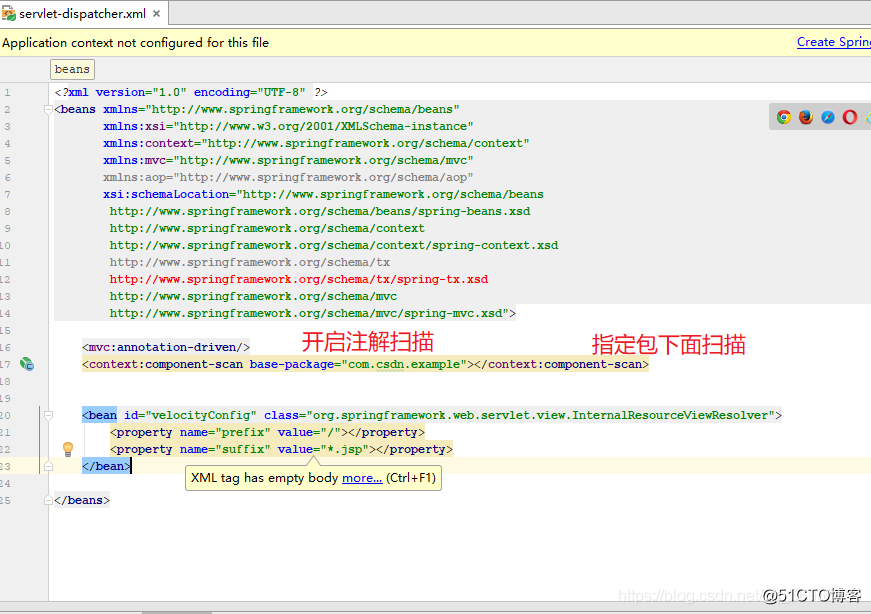Screen dimensions: 871x614
Task: Open preview in Firefox browser icon
Action: tap(806, 117)
